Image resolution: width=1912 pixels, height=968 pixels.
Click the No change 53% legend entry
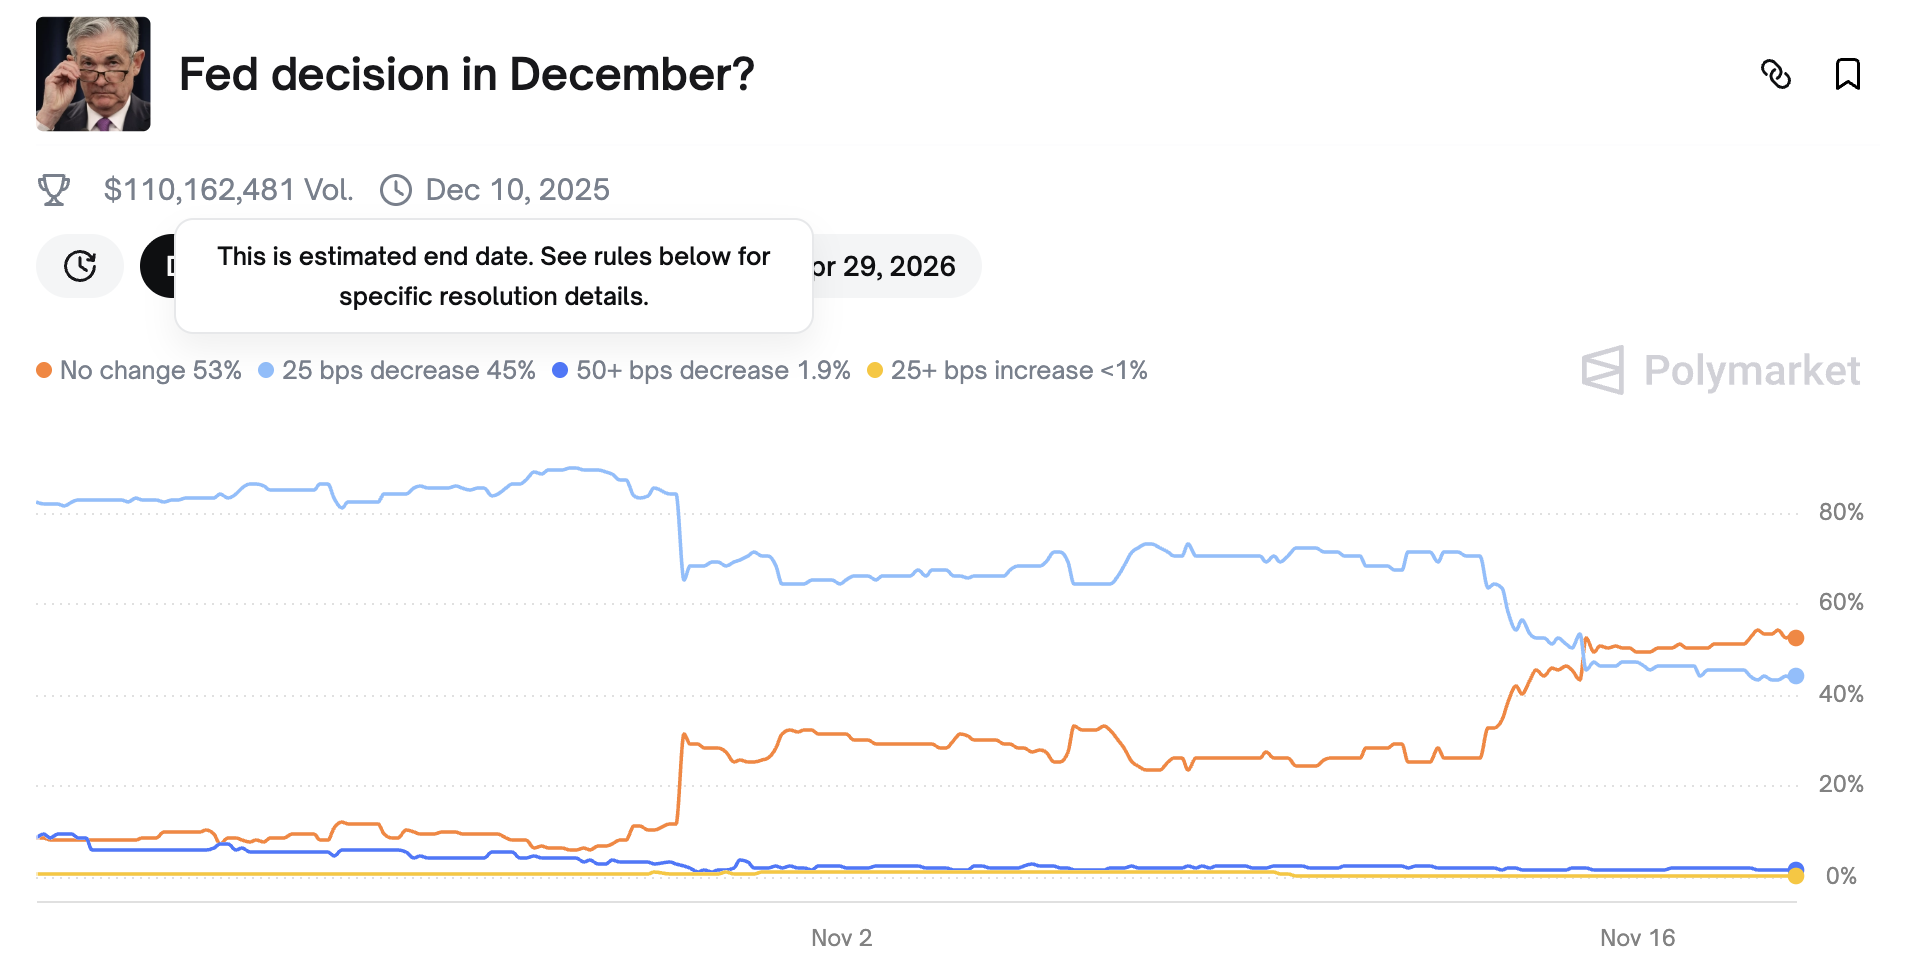tap(140, 371)
